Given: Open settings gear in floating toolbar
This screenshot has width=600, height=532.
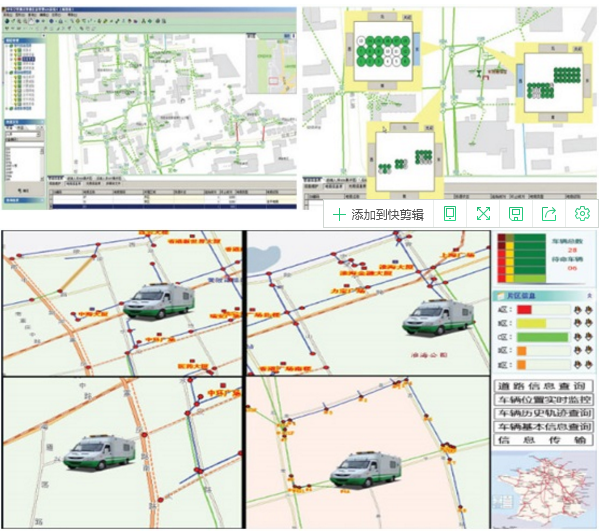Looking at the screenshot, I should 582,214.
